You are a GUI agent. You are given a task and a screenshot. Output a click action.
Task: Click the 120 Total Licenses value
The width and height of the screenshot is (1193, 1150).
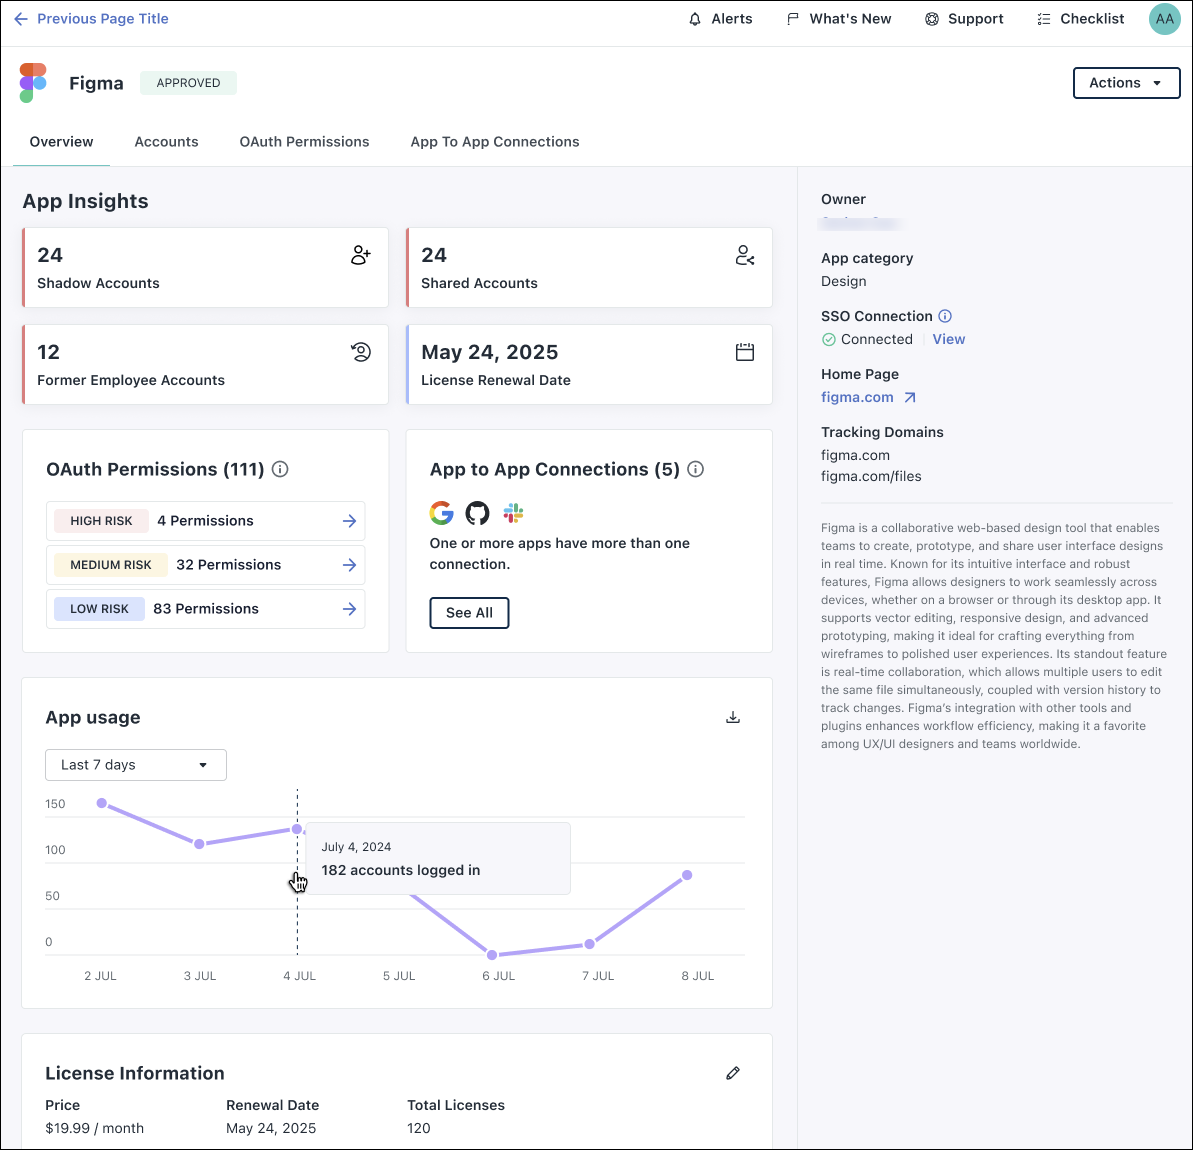pos(418,1129)
